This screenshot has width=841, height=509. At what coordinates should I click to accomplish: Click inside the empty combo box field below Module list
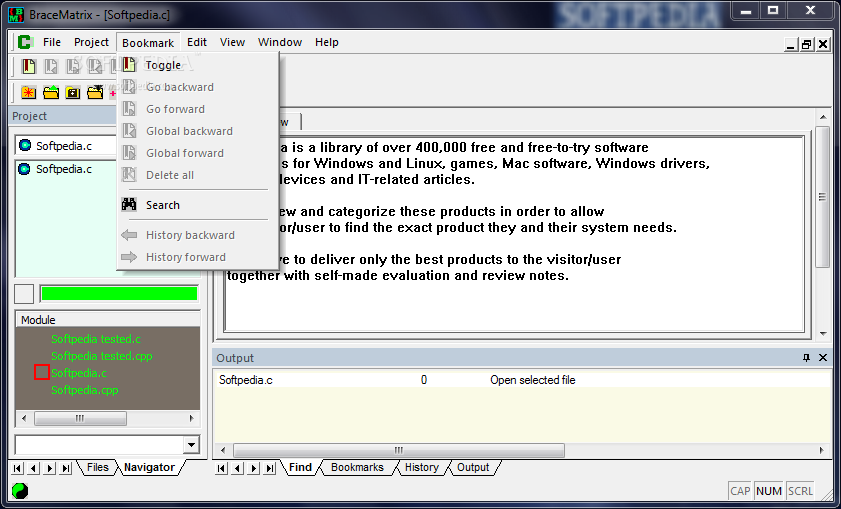pyautogui.click(x=100, y=444)
